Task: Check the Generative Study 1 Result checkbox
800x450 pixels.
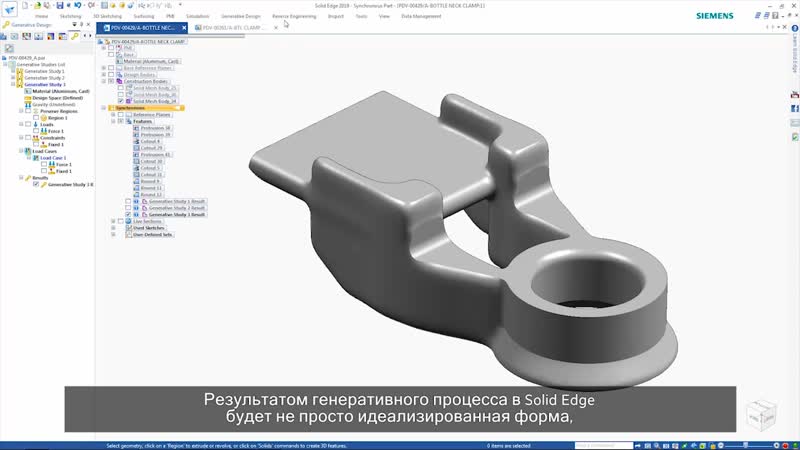Action: pos(128,202)
